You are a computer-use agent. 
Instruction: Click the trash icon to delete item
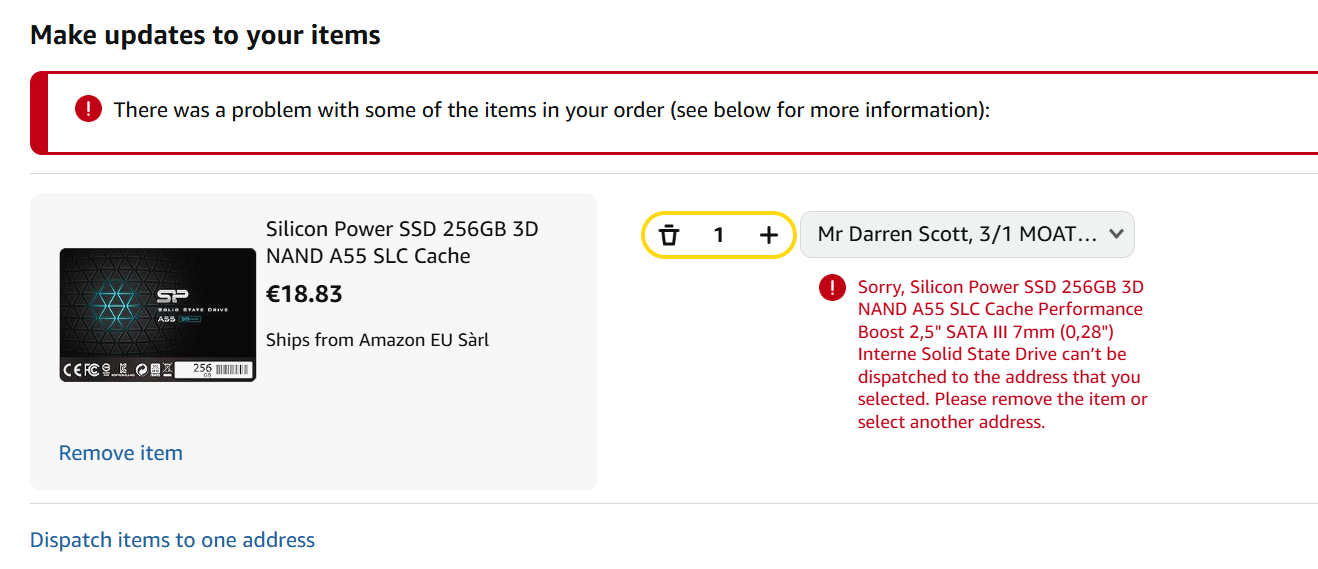pos(669,235)
